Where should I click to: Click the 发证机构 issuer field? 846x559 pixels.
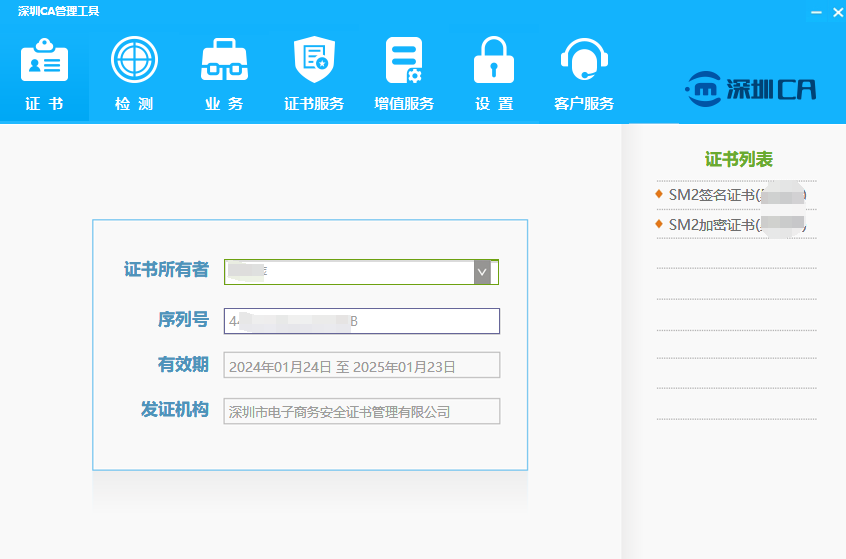pos(361,411)
